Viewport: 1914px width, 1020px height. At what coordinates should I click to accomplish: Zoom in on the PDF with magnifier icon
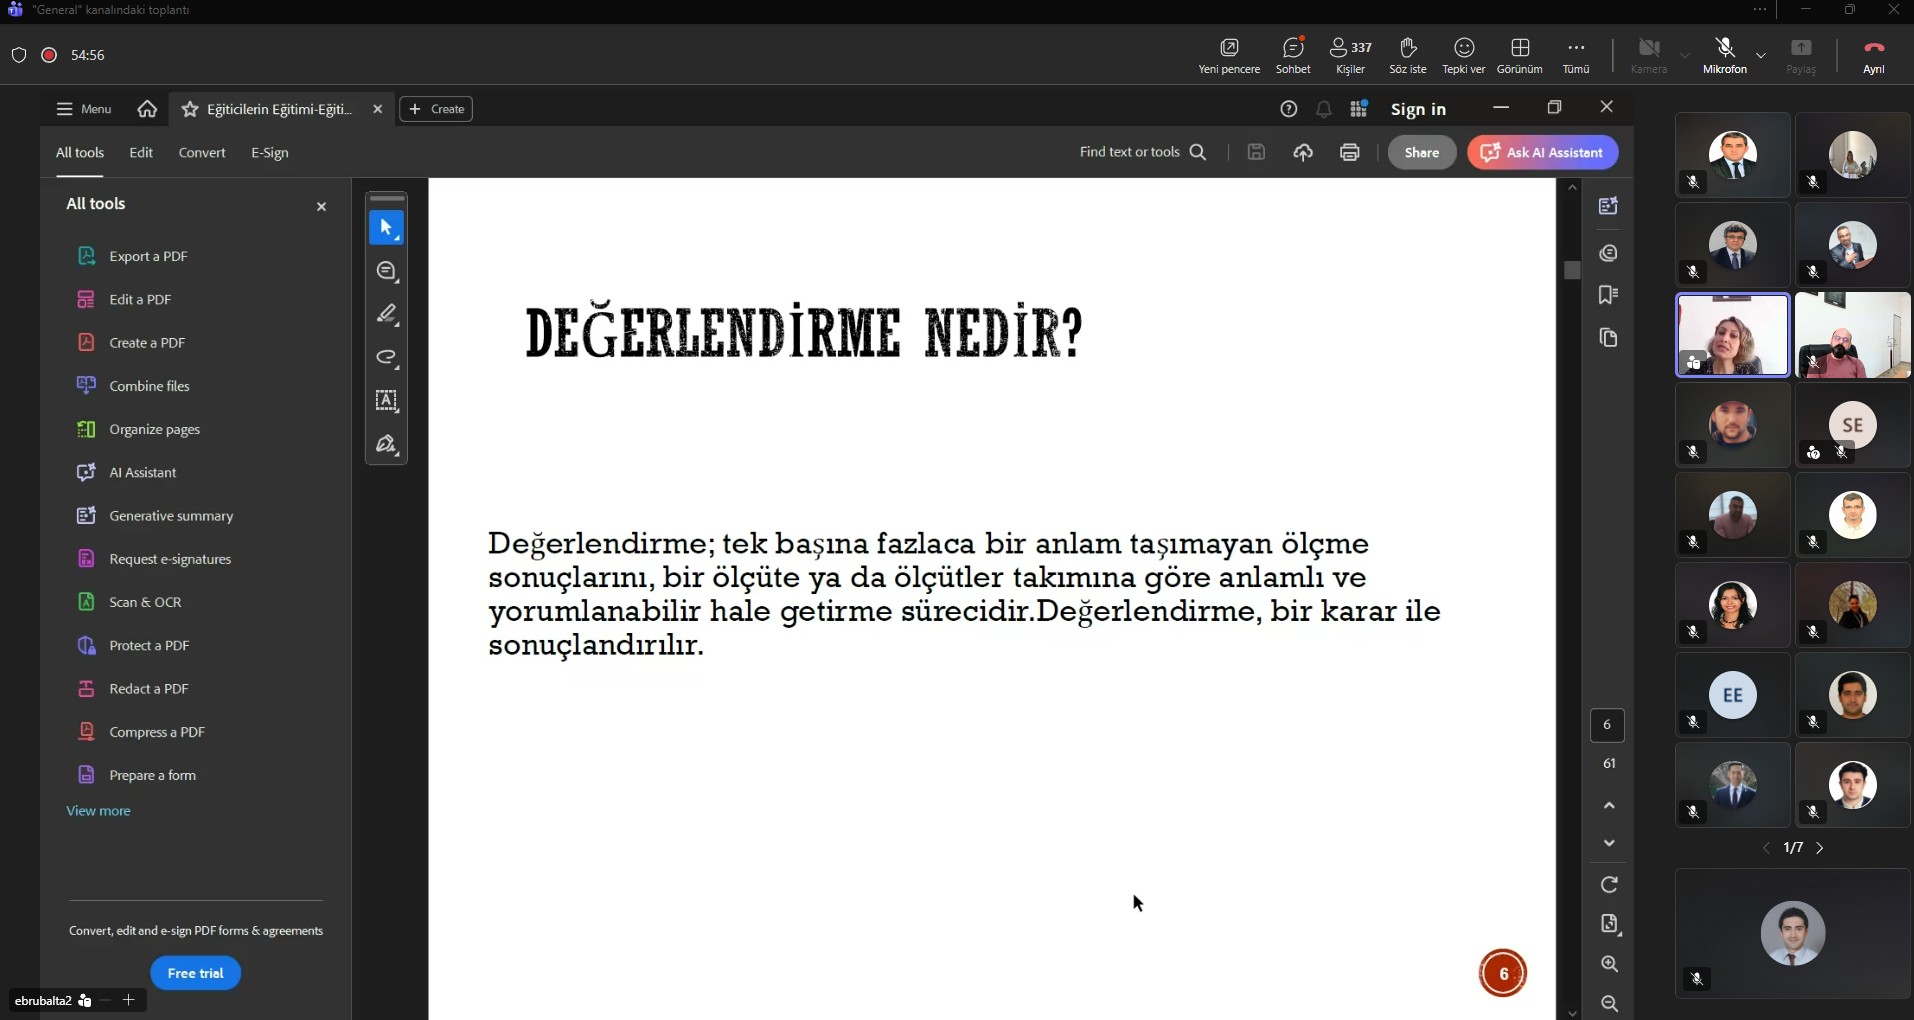(1609, 964)
